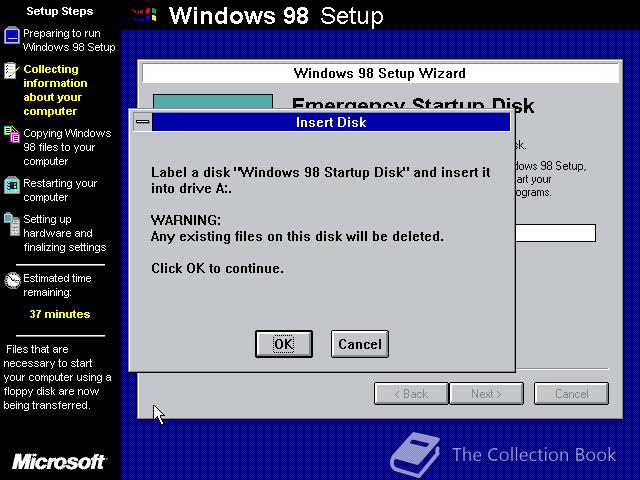Click 'Label a disk' instruction text
Image resolution: width=640 pixels, height=480 pixels.
(320, 180)
